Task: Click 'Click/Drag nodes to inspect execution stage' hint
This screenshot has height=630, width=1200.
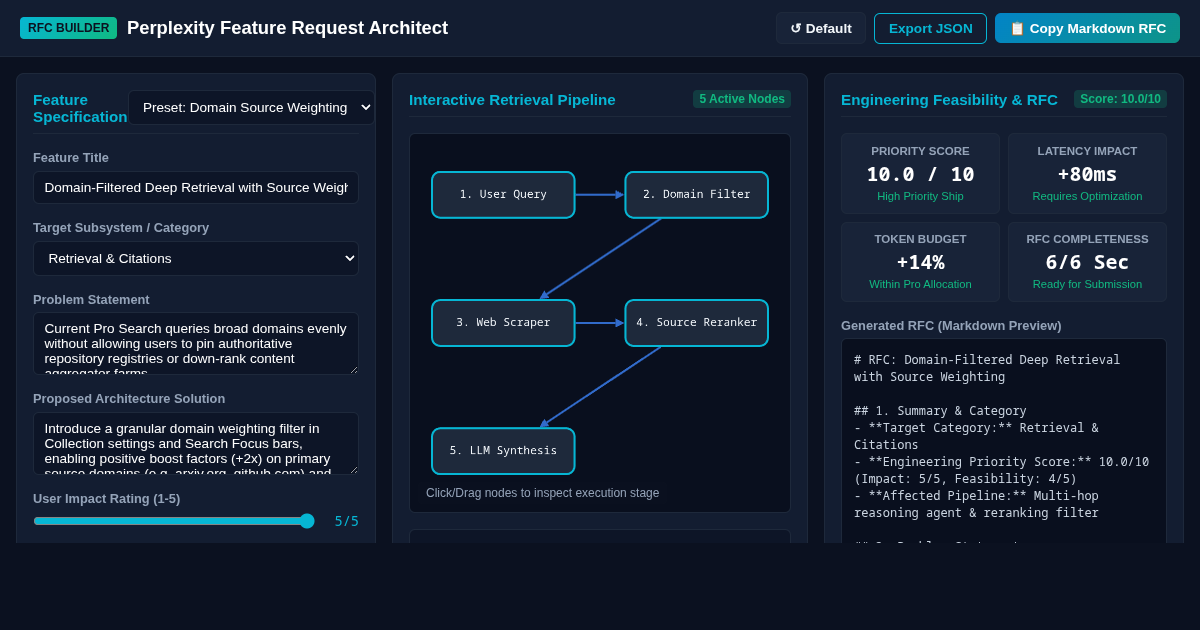Action: tap(542, 493)
